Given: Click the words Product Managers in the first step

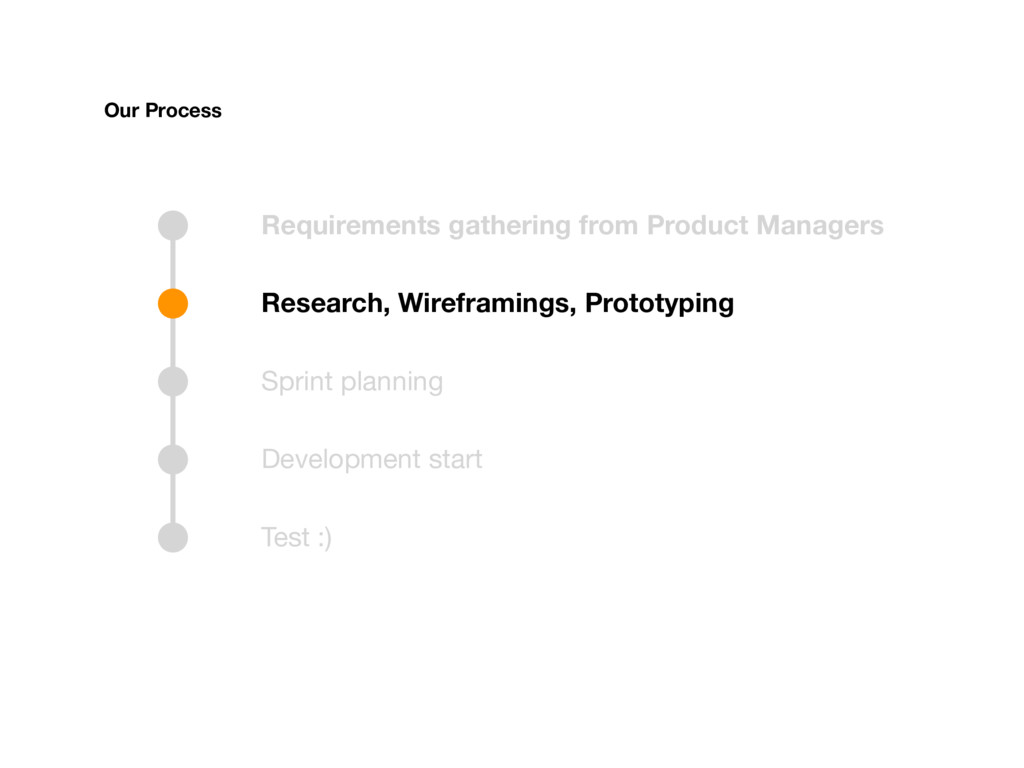Looking at the screenshot, I should (x=765, y=225).
